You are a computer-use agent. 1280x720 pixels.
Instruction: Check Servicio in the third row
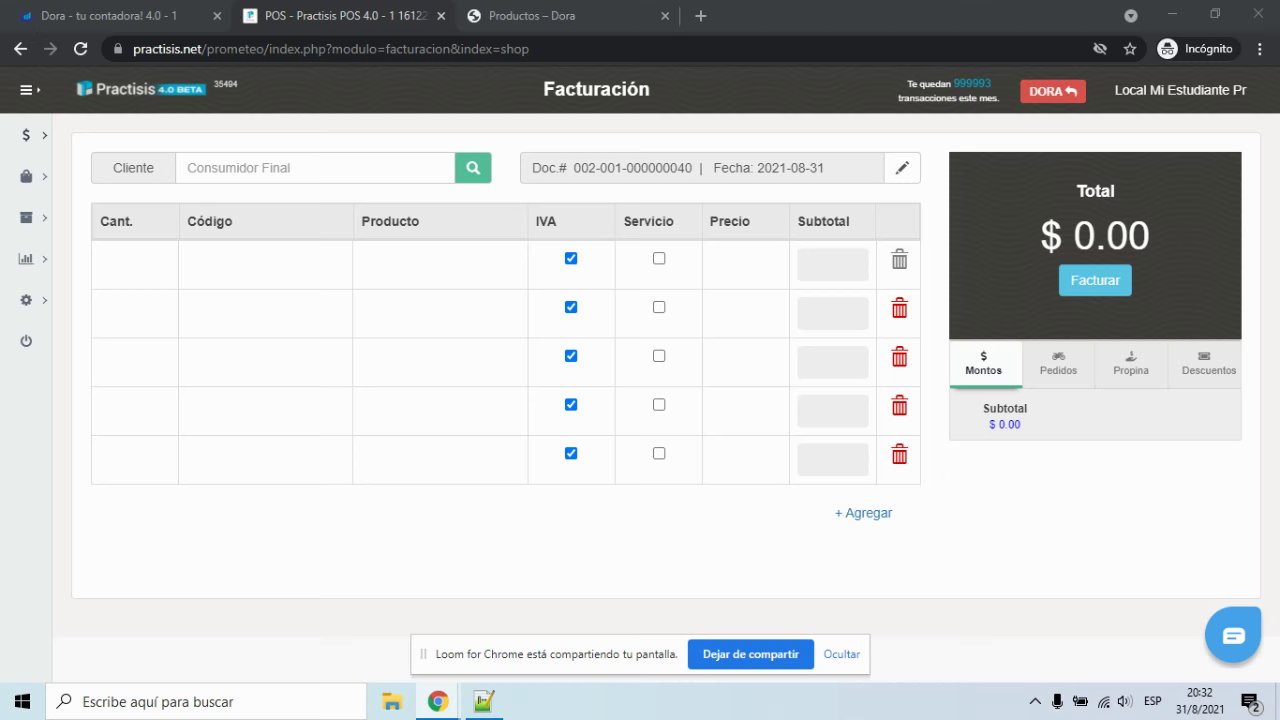click(659, 356)
